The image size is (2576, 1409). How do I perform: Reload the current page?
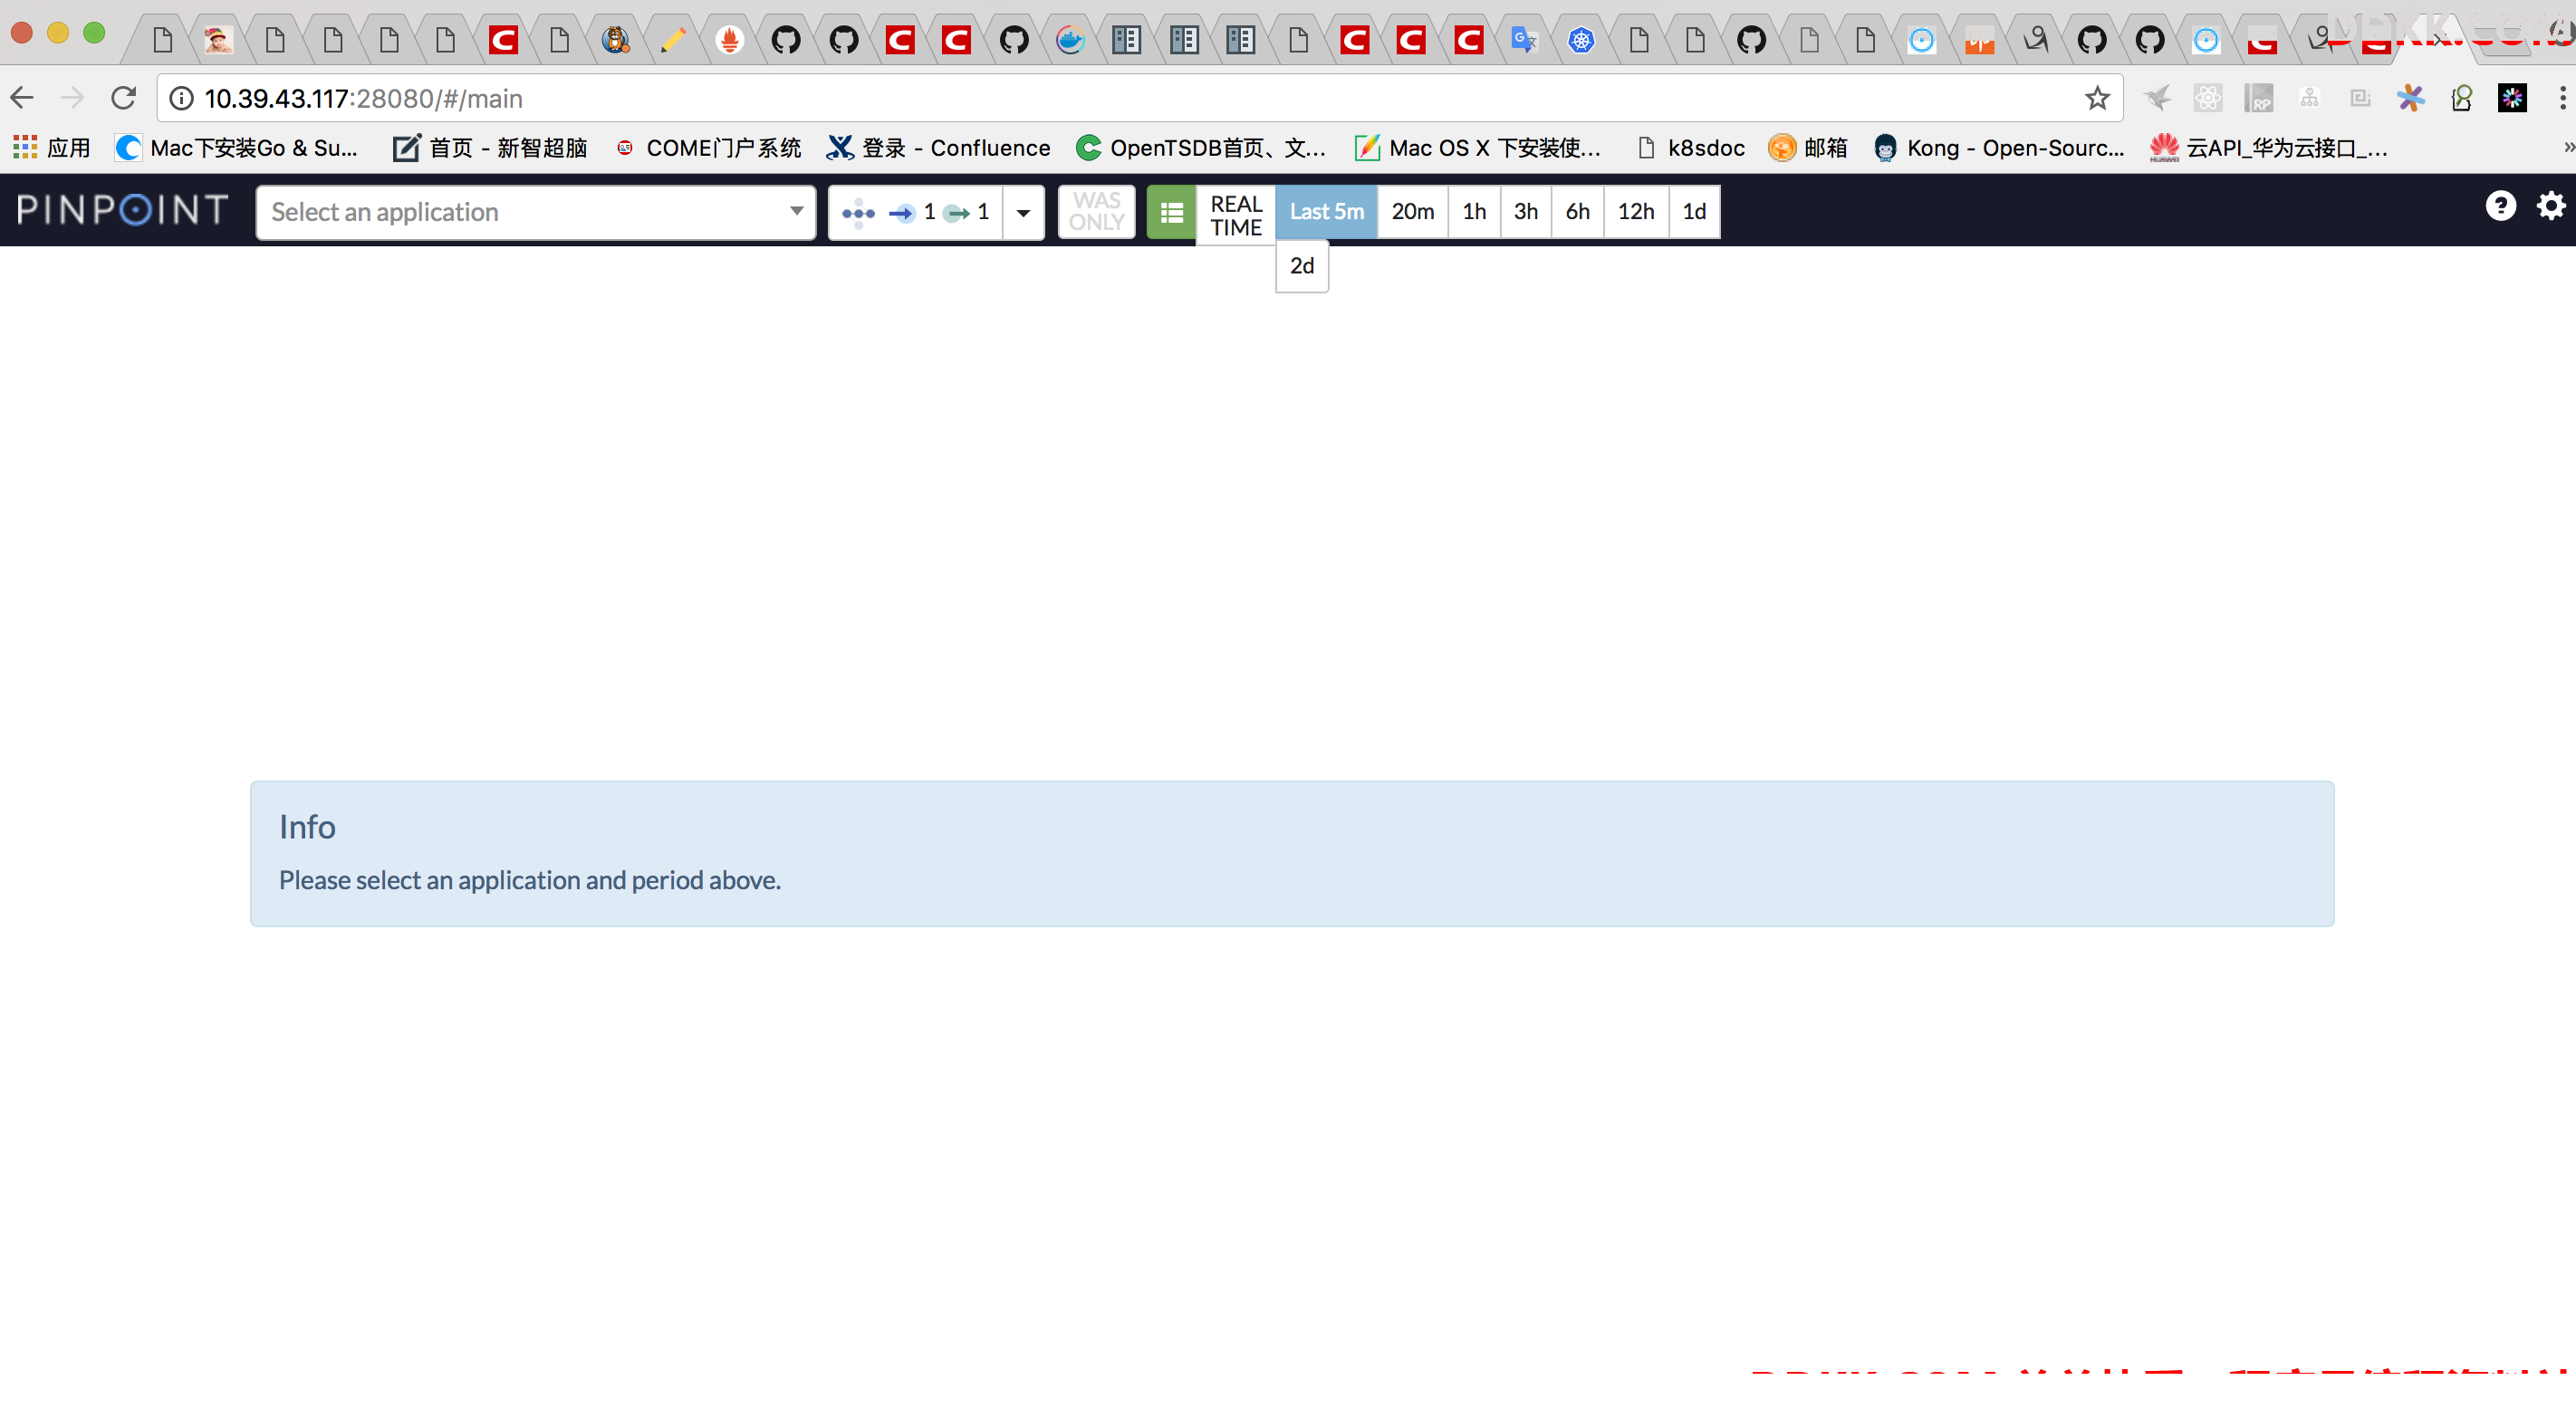pos(123,98)
